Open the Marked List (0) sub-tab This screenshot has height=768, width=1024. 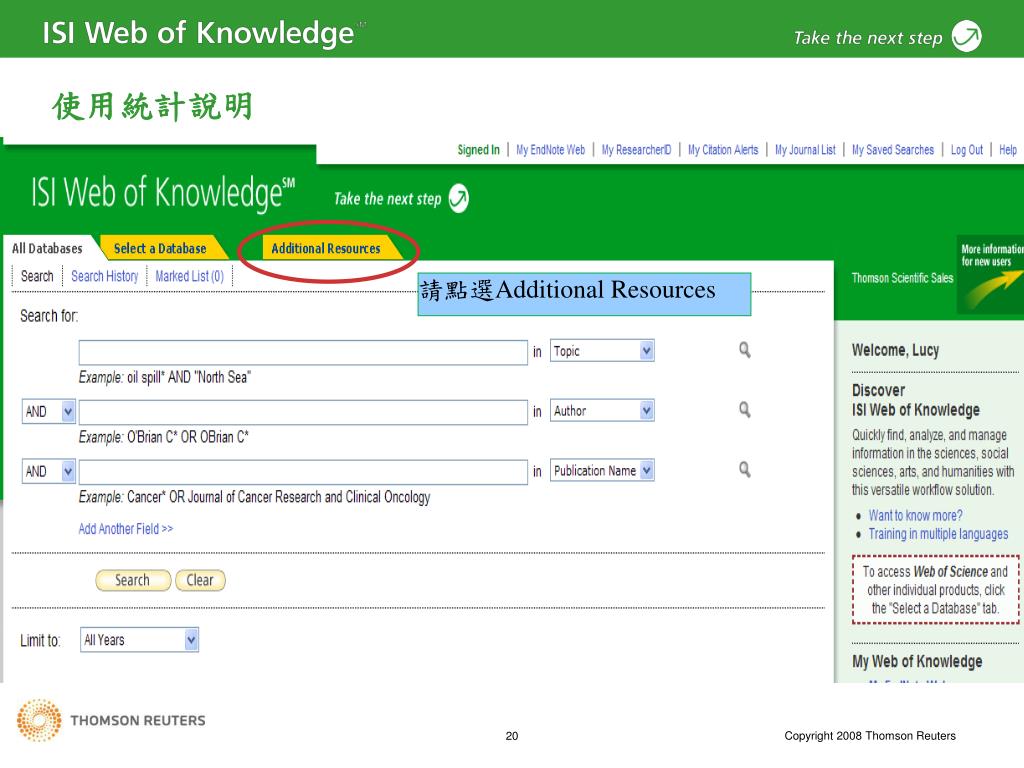coord(189,276)
